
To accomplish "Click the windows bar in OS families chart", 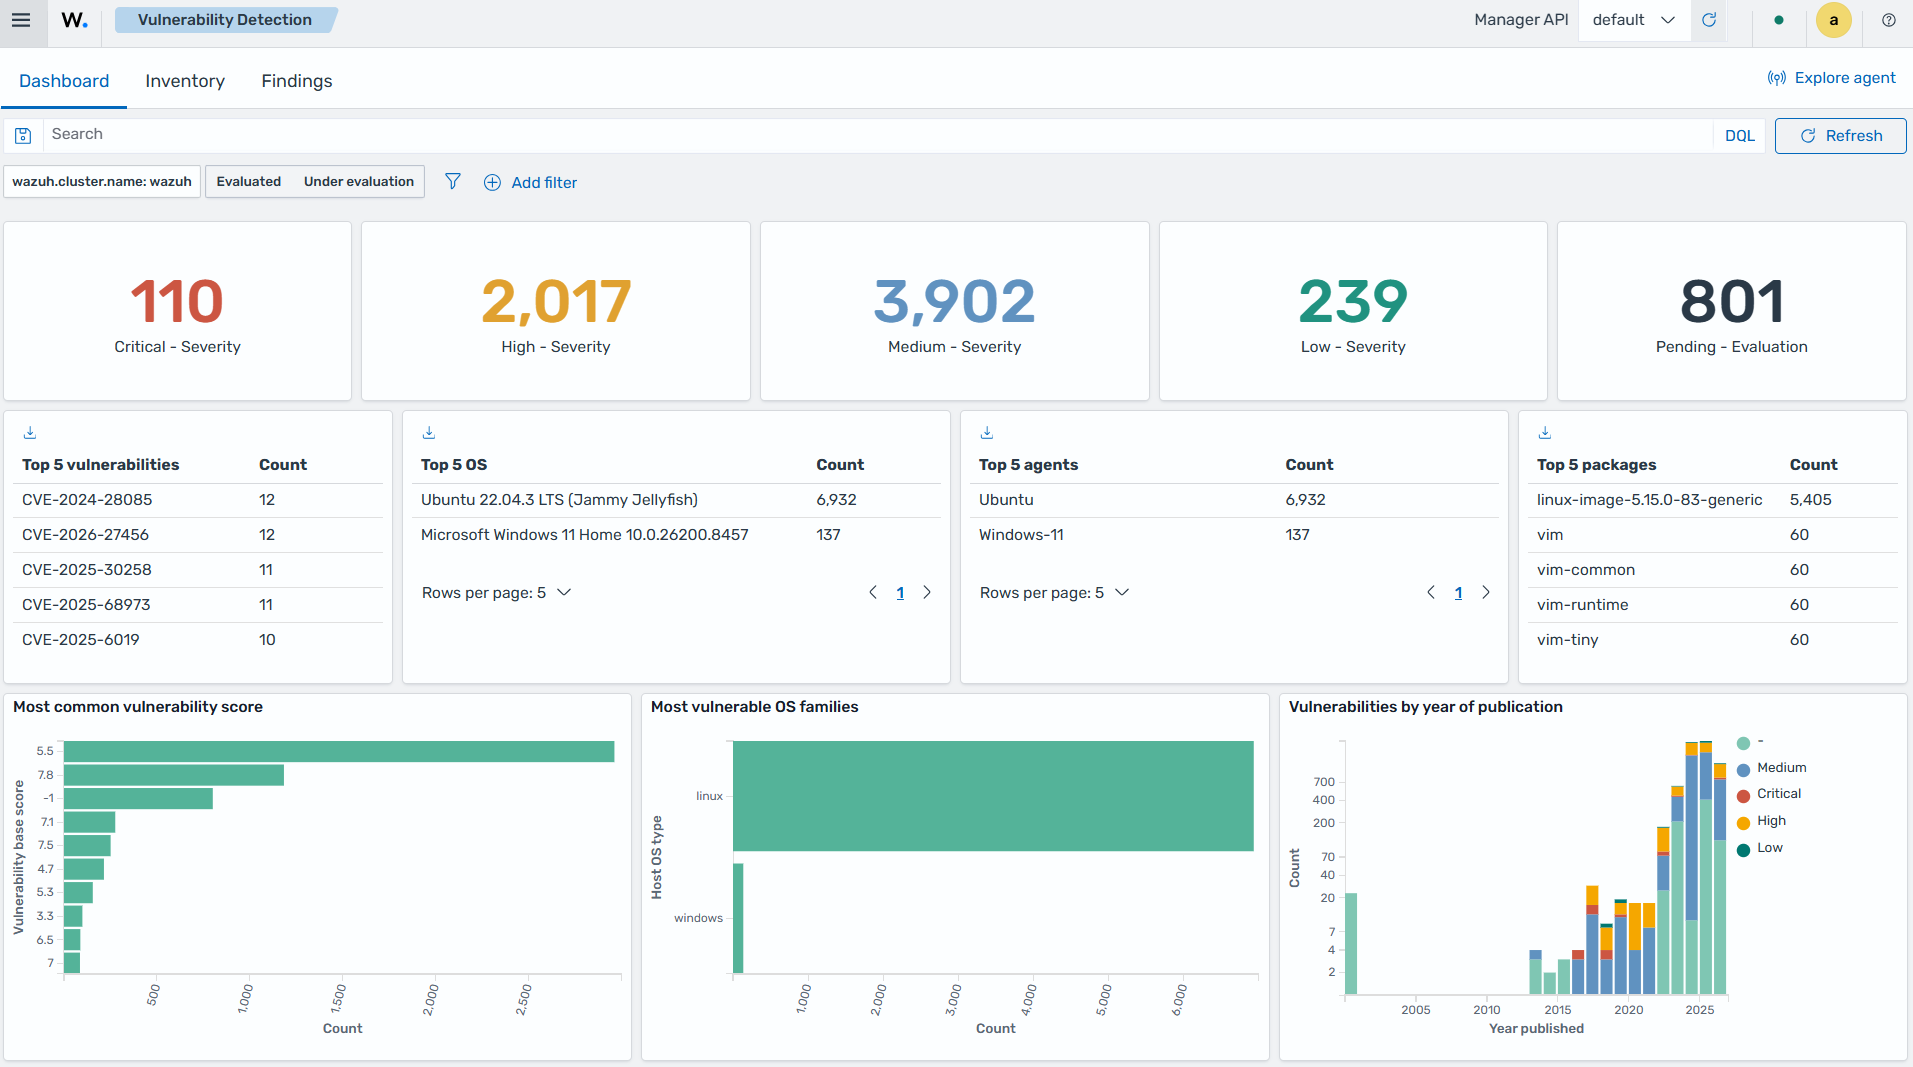I will 738,918.
